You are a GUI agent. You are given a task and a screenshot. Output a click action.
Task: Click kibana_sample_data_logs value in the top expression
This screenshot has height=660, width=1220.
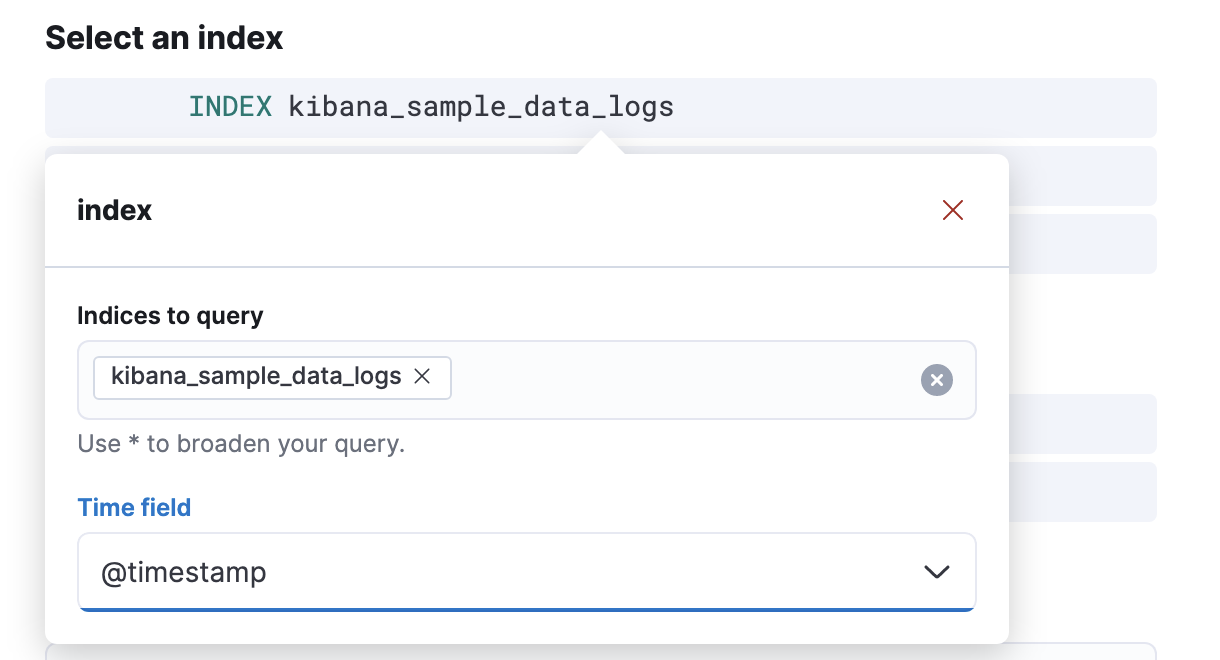point(481,107)
